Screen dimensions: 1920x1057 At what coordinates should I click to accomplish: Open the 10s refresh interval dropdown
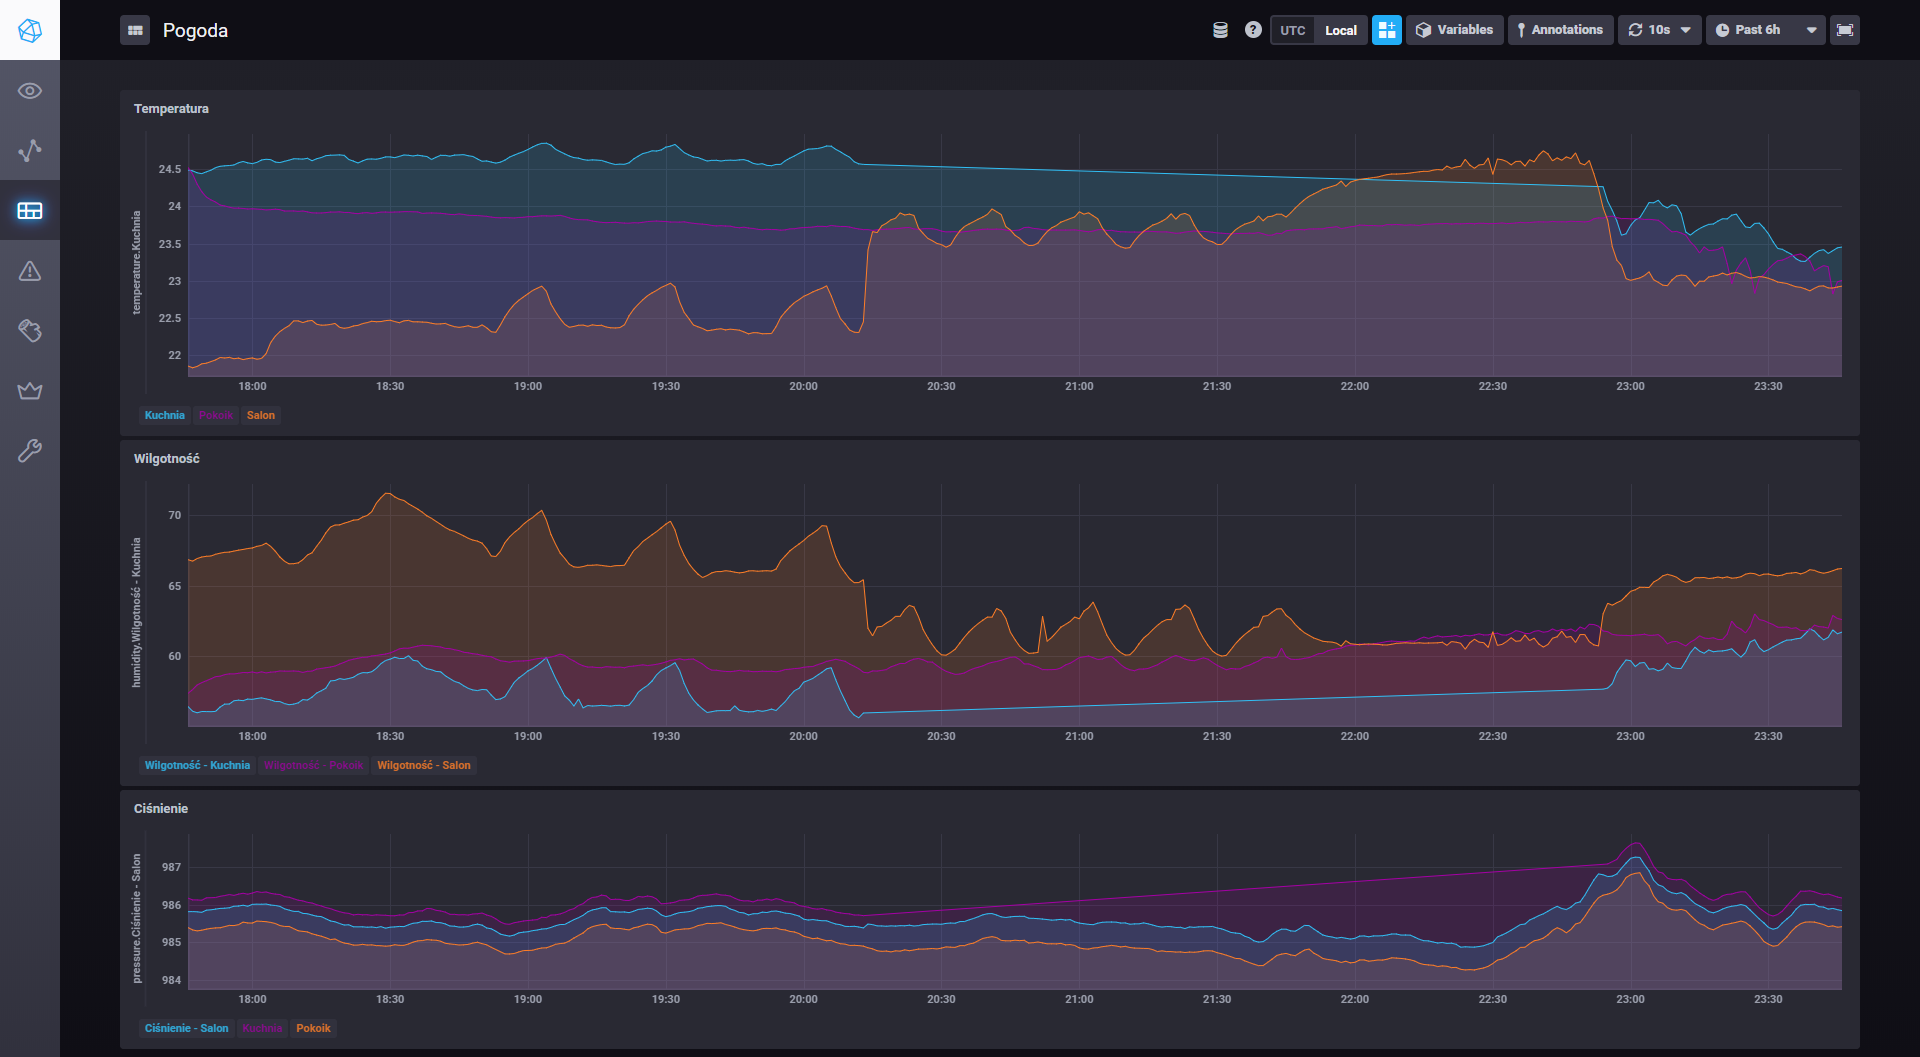(x=1659, y=29)
